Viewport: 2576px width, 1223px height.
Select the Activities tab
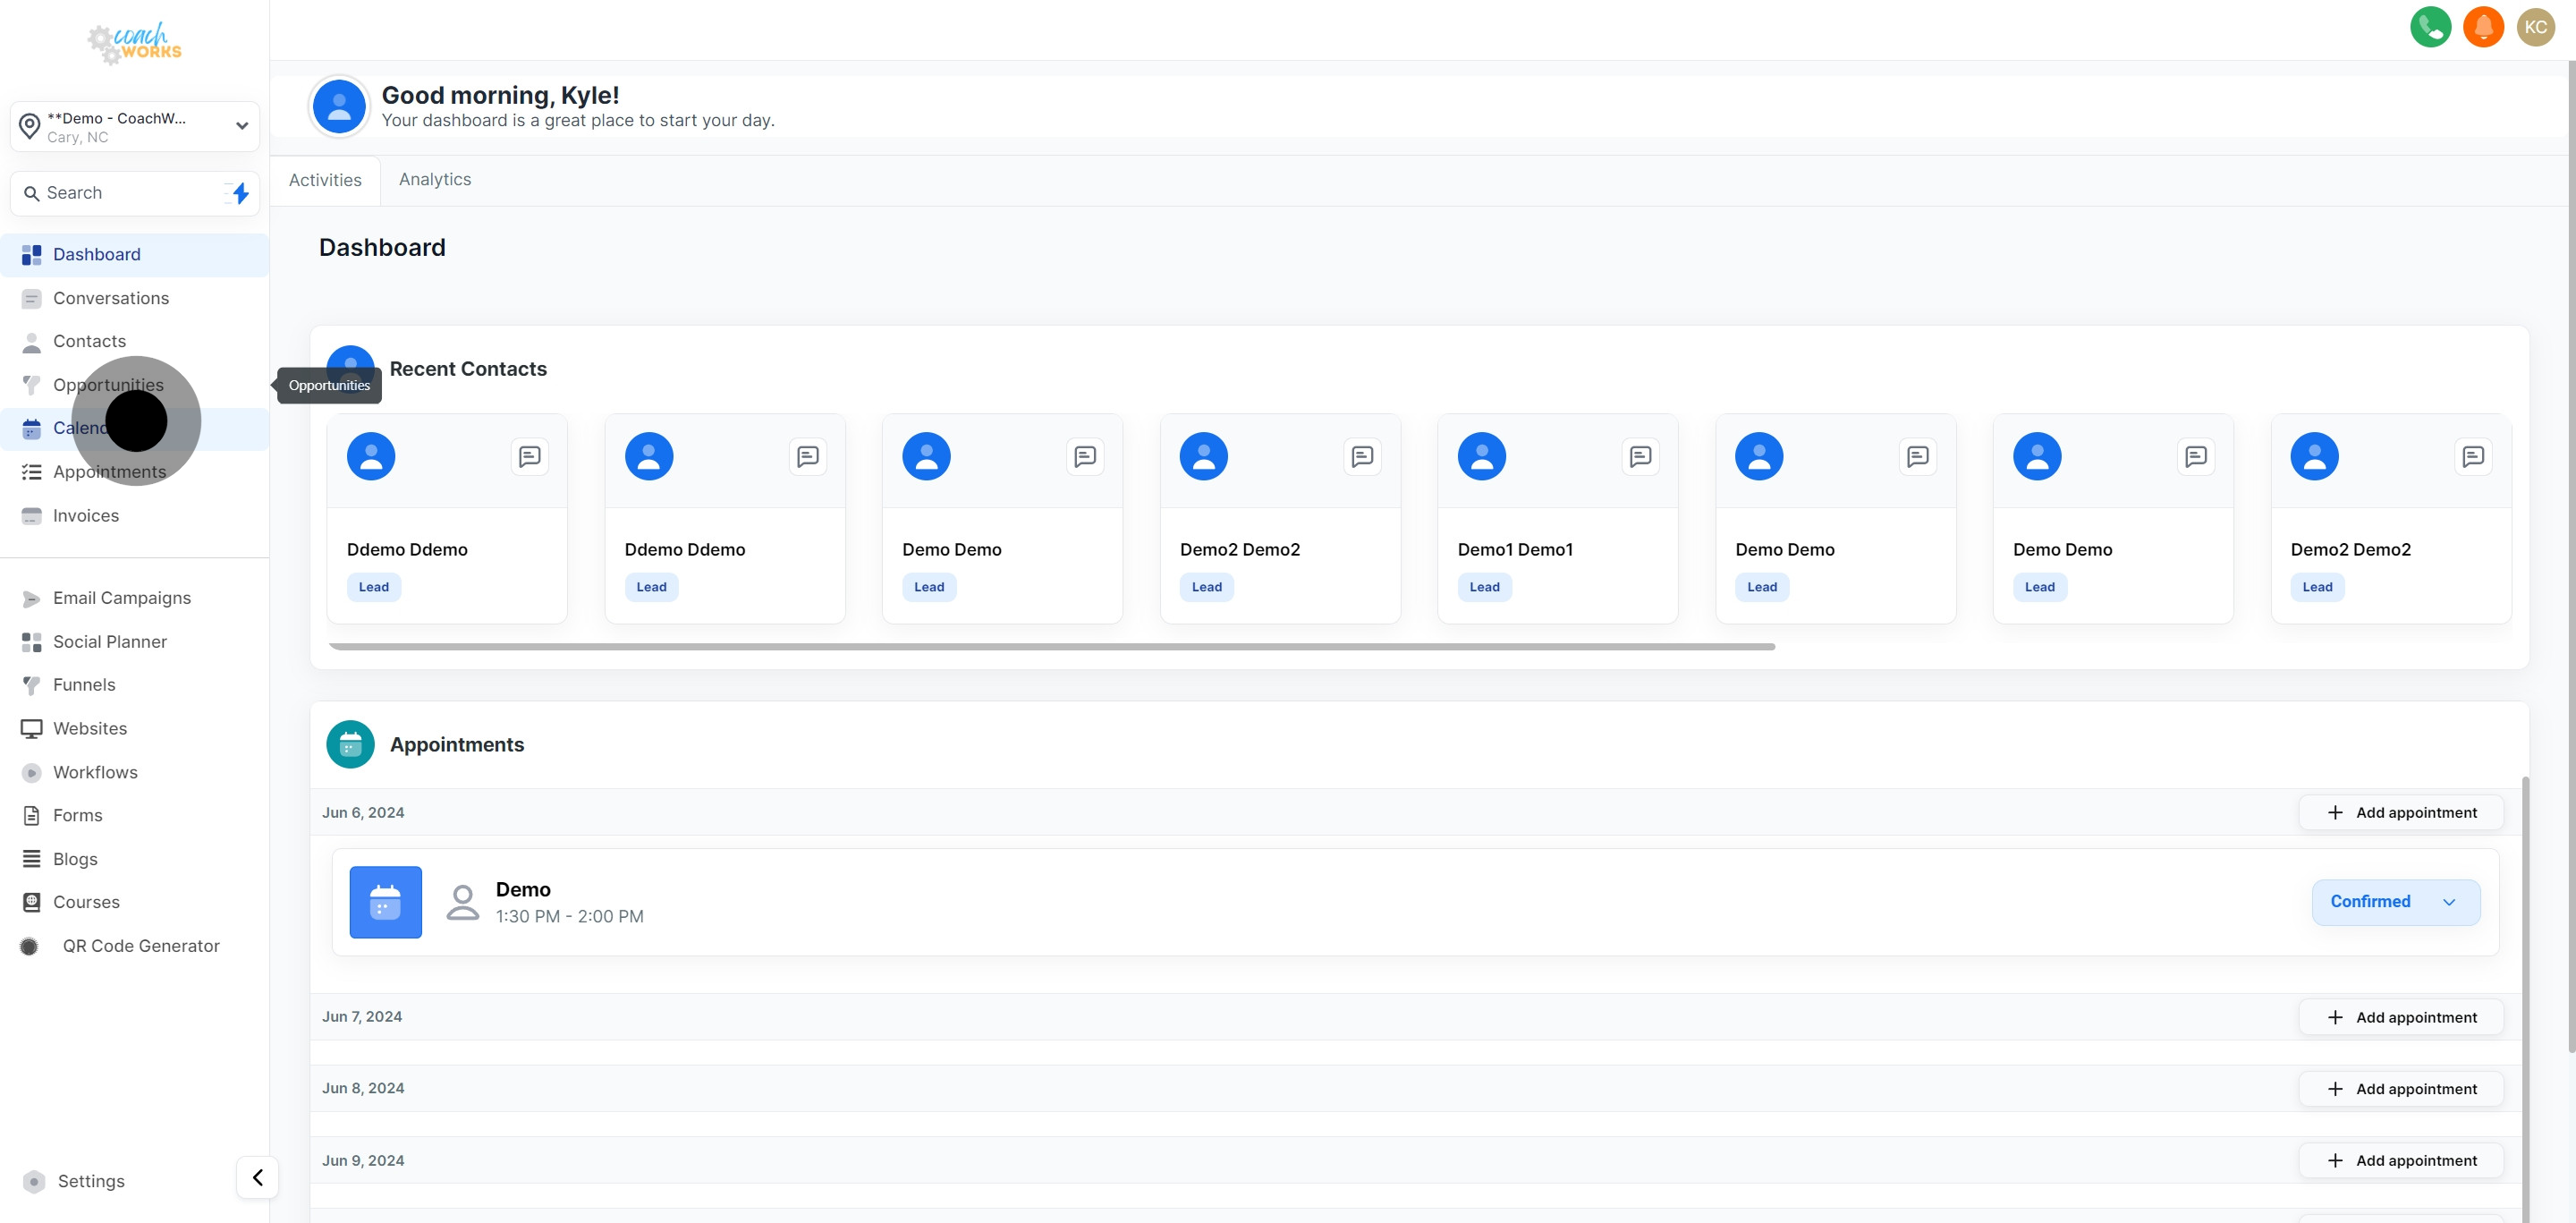[x=325, y=180]
